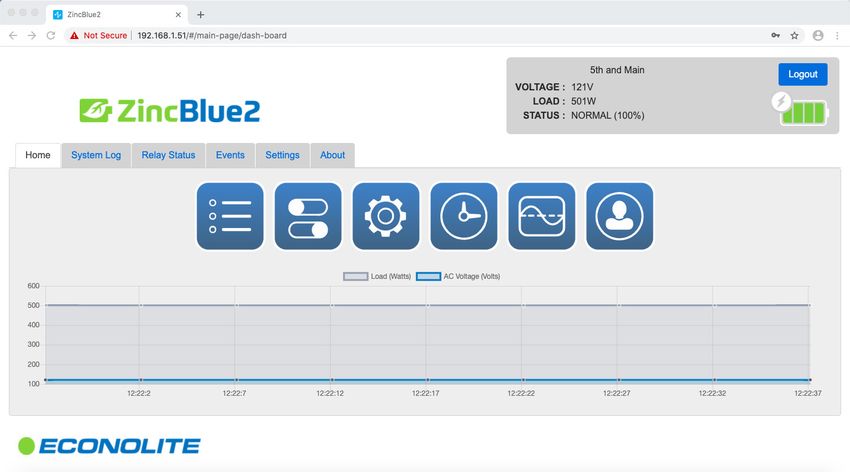The image size is (850, 472).
Task: Click the chart time label 12:22:27
Action: [617, 393]
